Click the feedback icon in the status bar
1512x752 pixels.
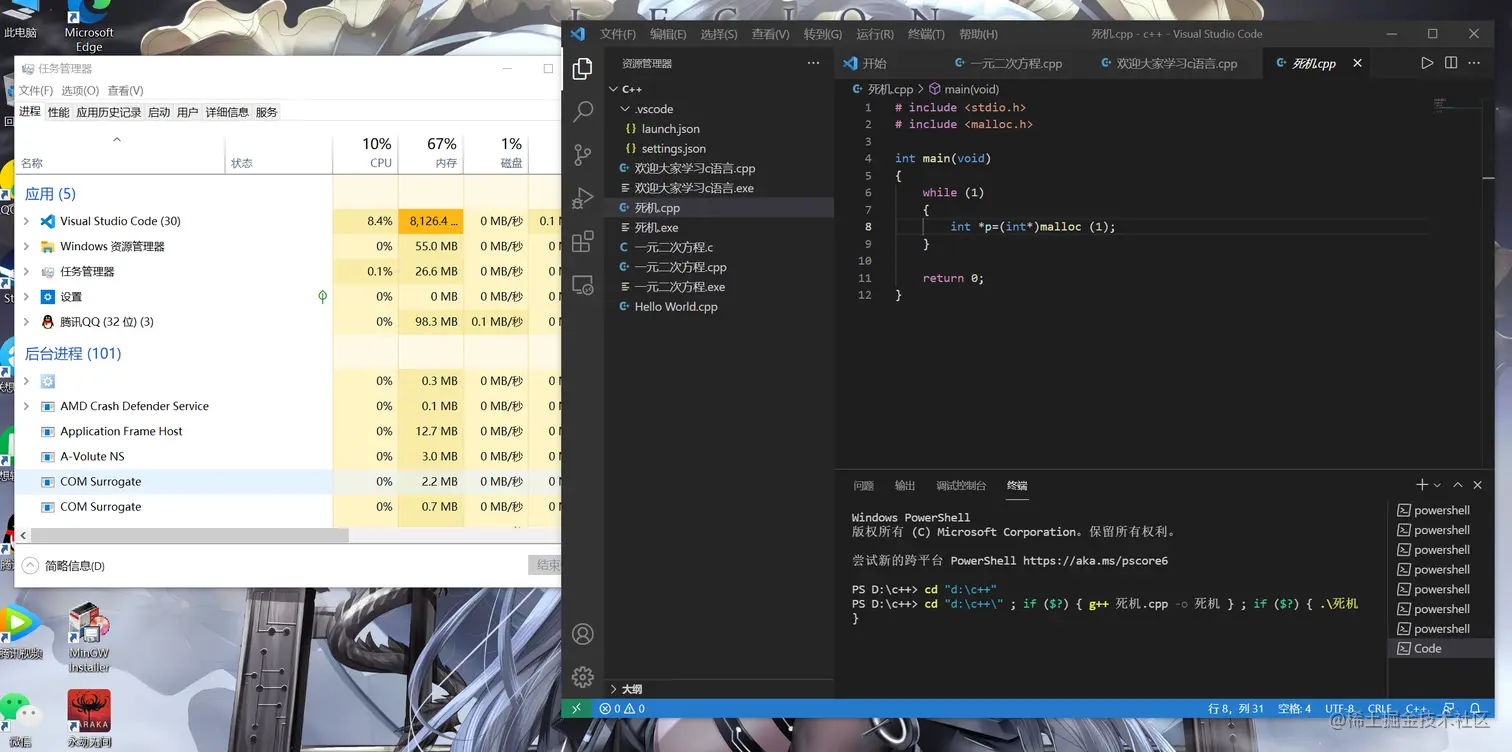point(1450,709)
